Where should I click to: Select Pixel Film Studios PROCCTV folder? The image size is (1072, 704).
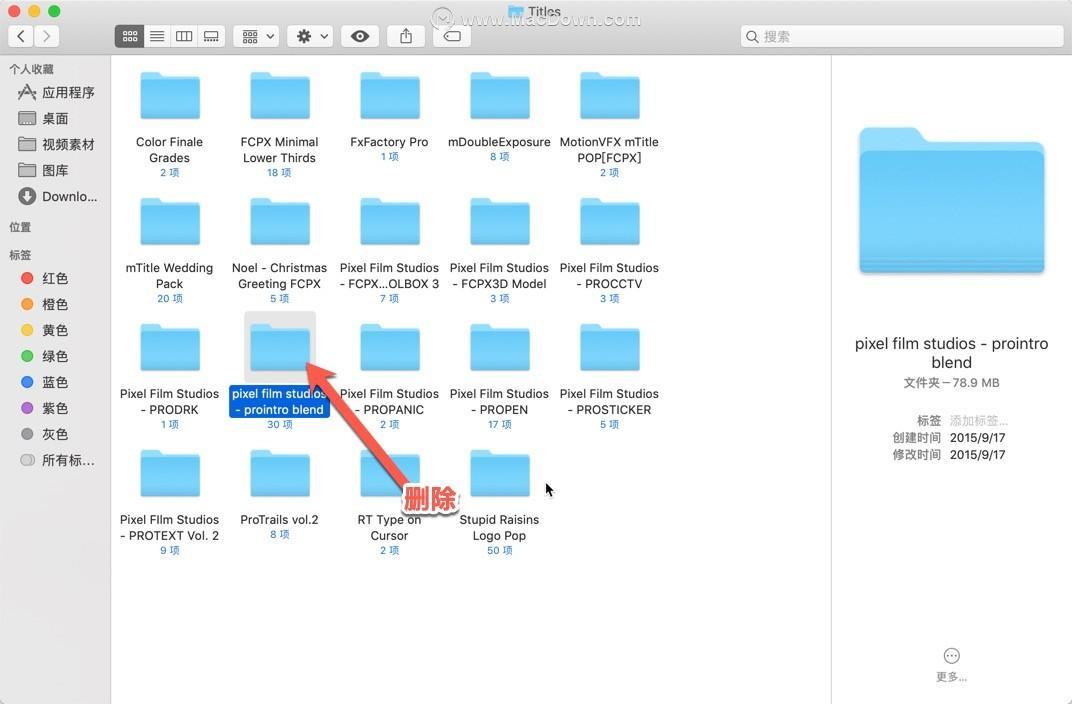point(610,222)
